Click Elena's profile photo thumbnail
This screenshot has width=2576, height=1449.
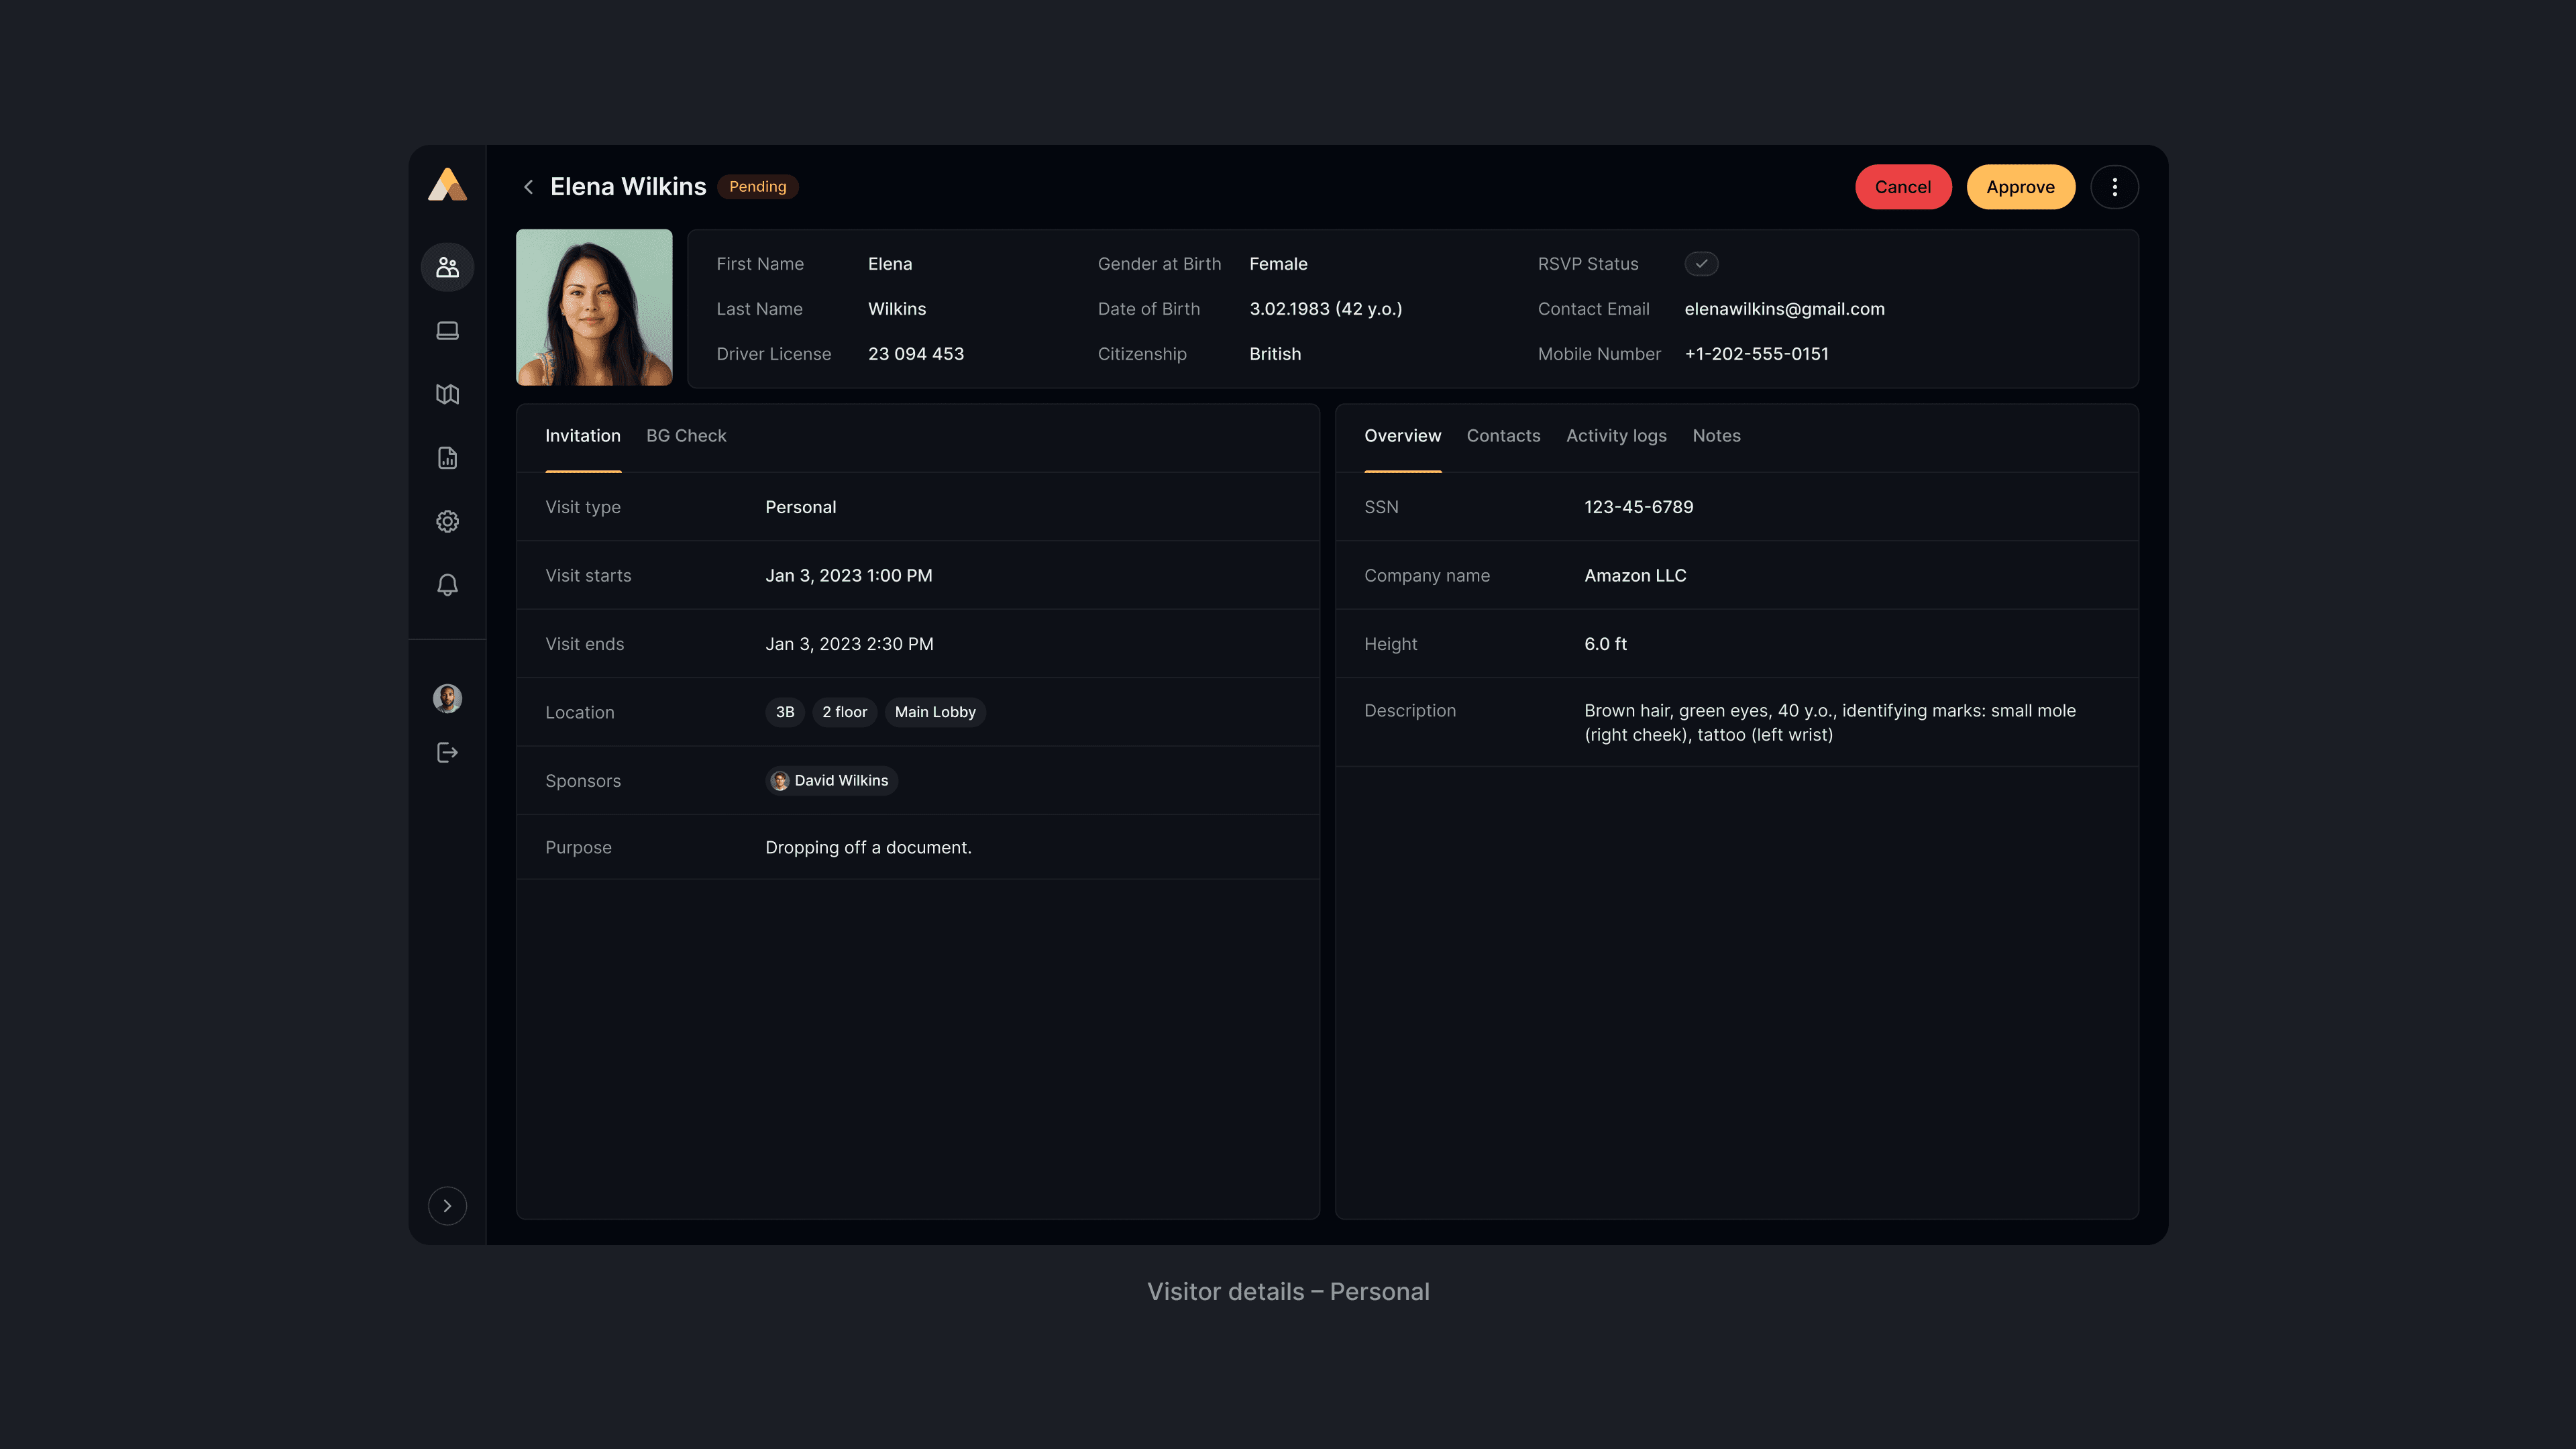pyautogui.click(x=594, y=308)
